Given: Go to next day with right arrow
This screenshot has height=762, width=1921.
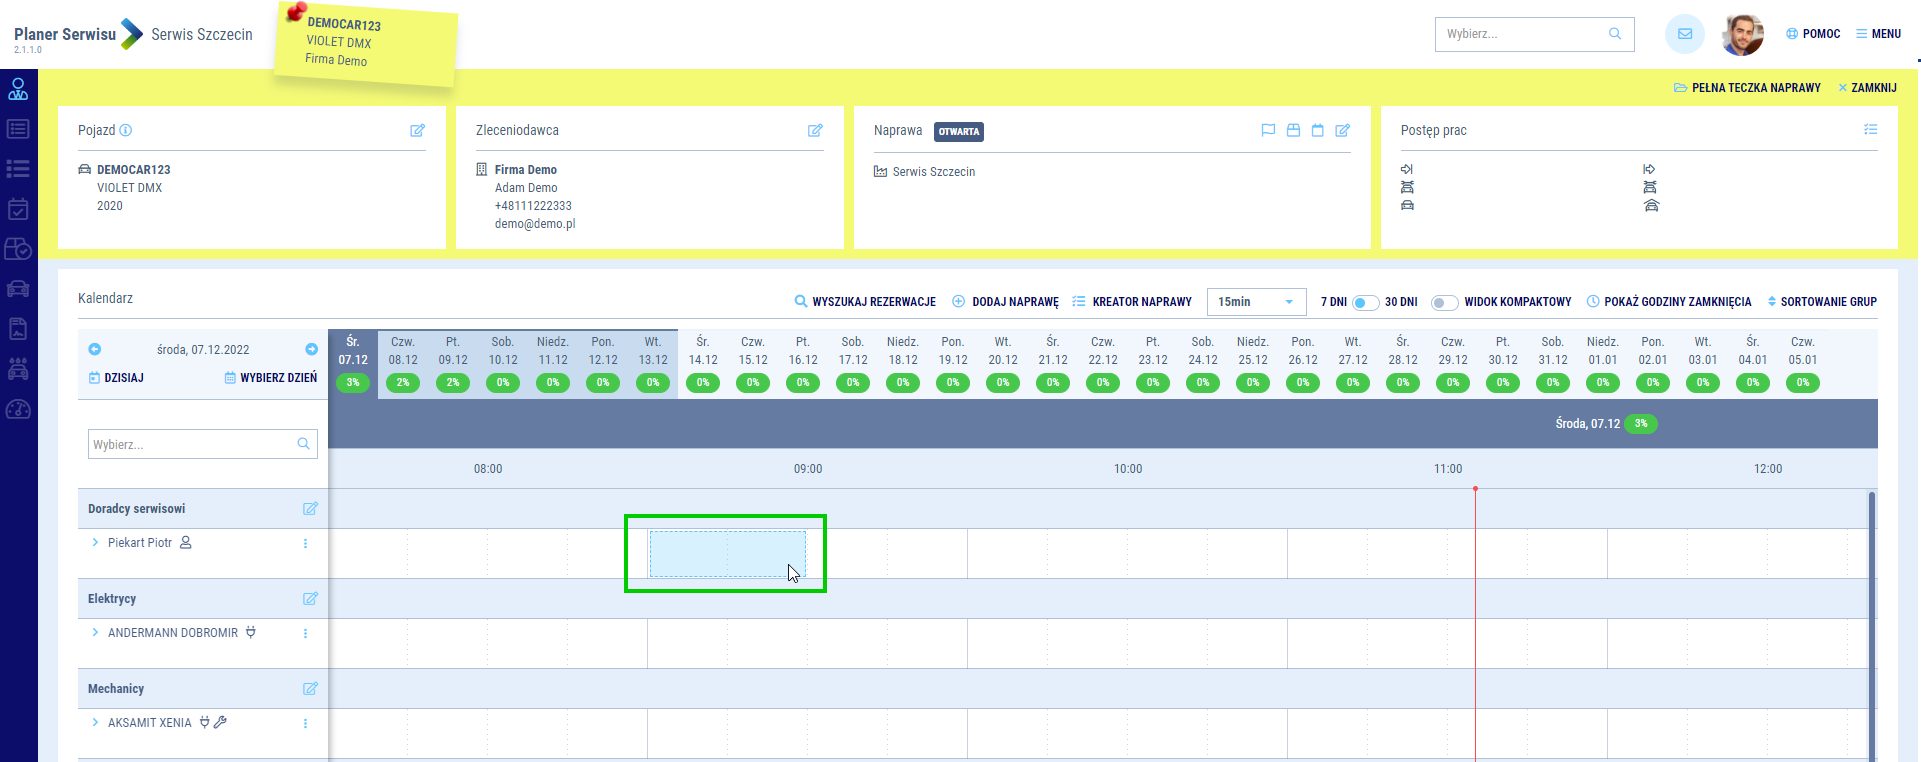Looking at the screenshot, I should (x=311, y=349).
